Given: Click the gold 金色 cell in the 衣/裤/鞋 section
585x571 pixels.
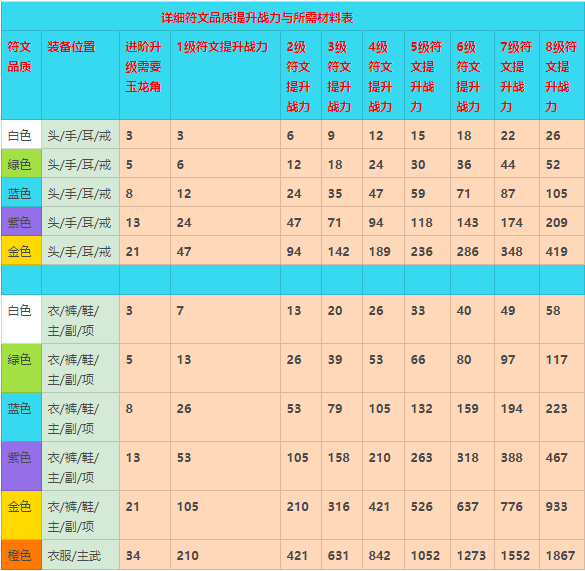Looking at the screenshot, I should [21, 515].
